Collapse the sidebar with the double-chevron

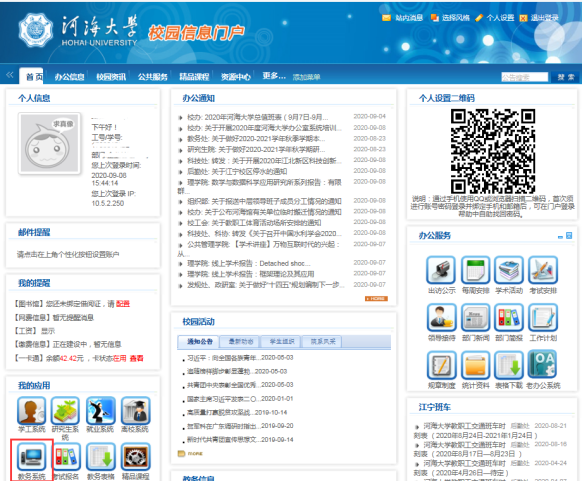pos(10,75)
